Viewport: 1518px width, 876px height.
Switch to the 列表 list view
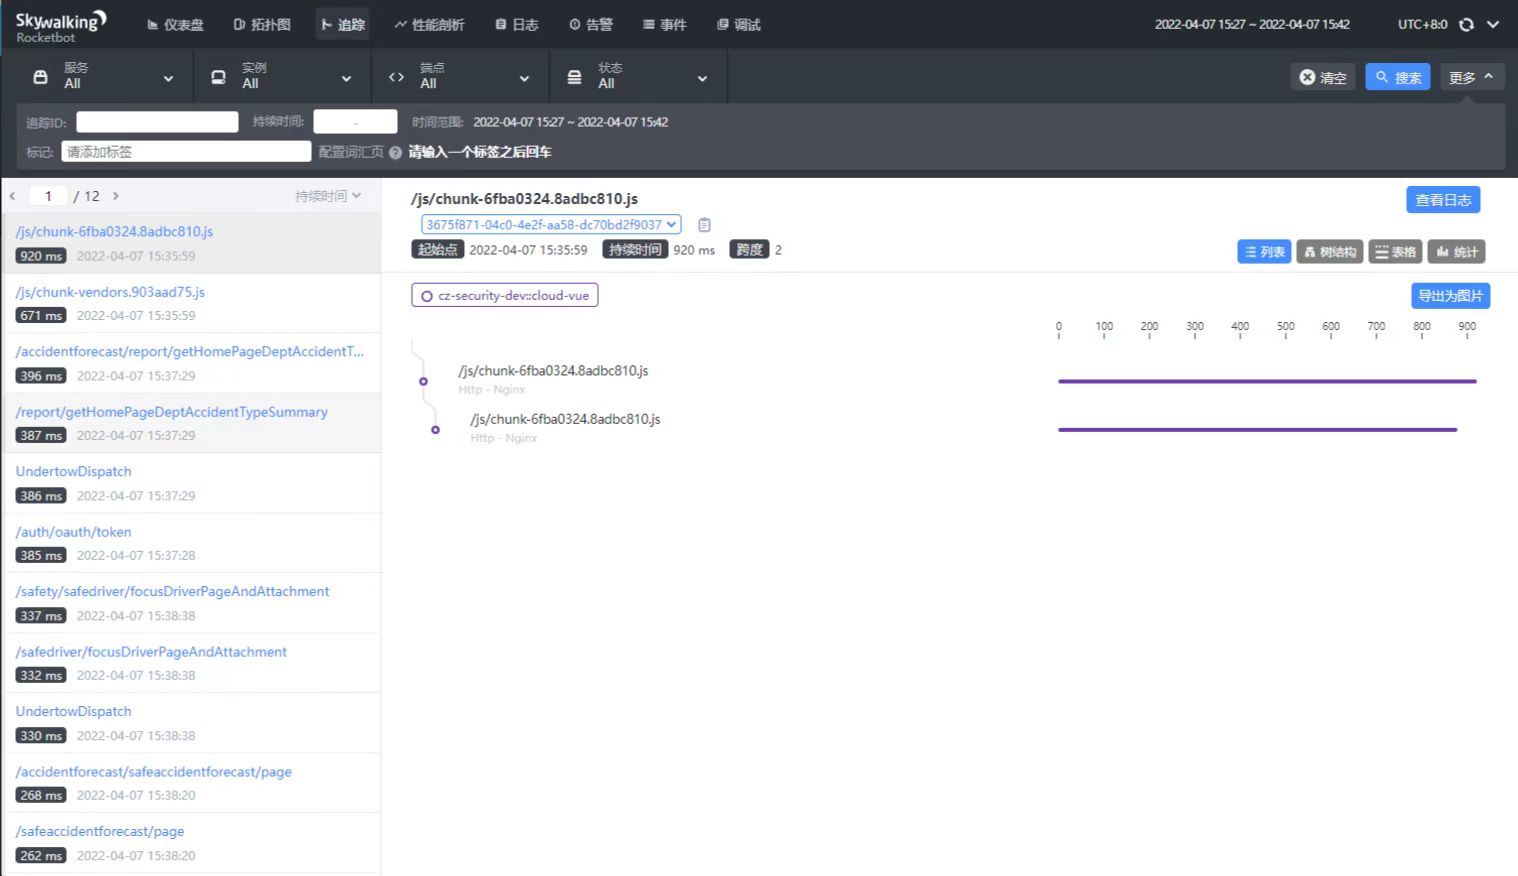tap(1264, 252)
